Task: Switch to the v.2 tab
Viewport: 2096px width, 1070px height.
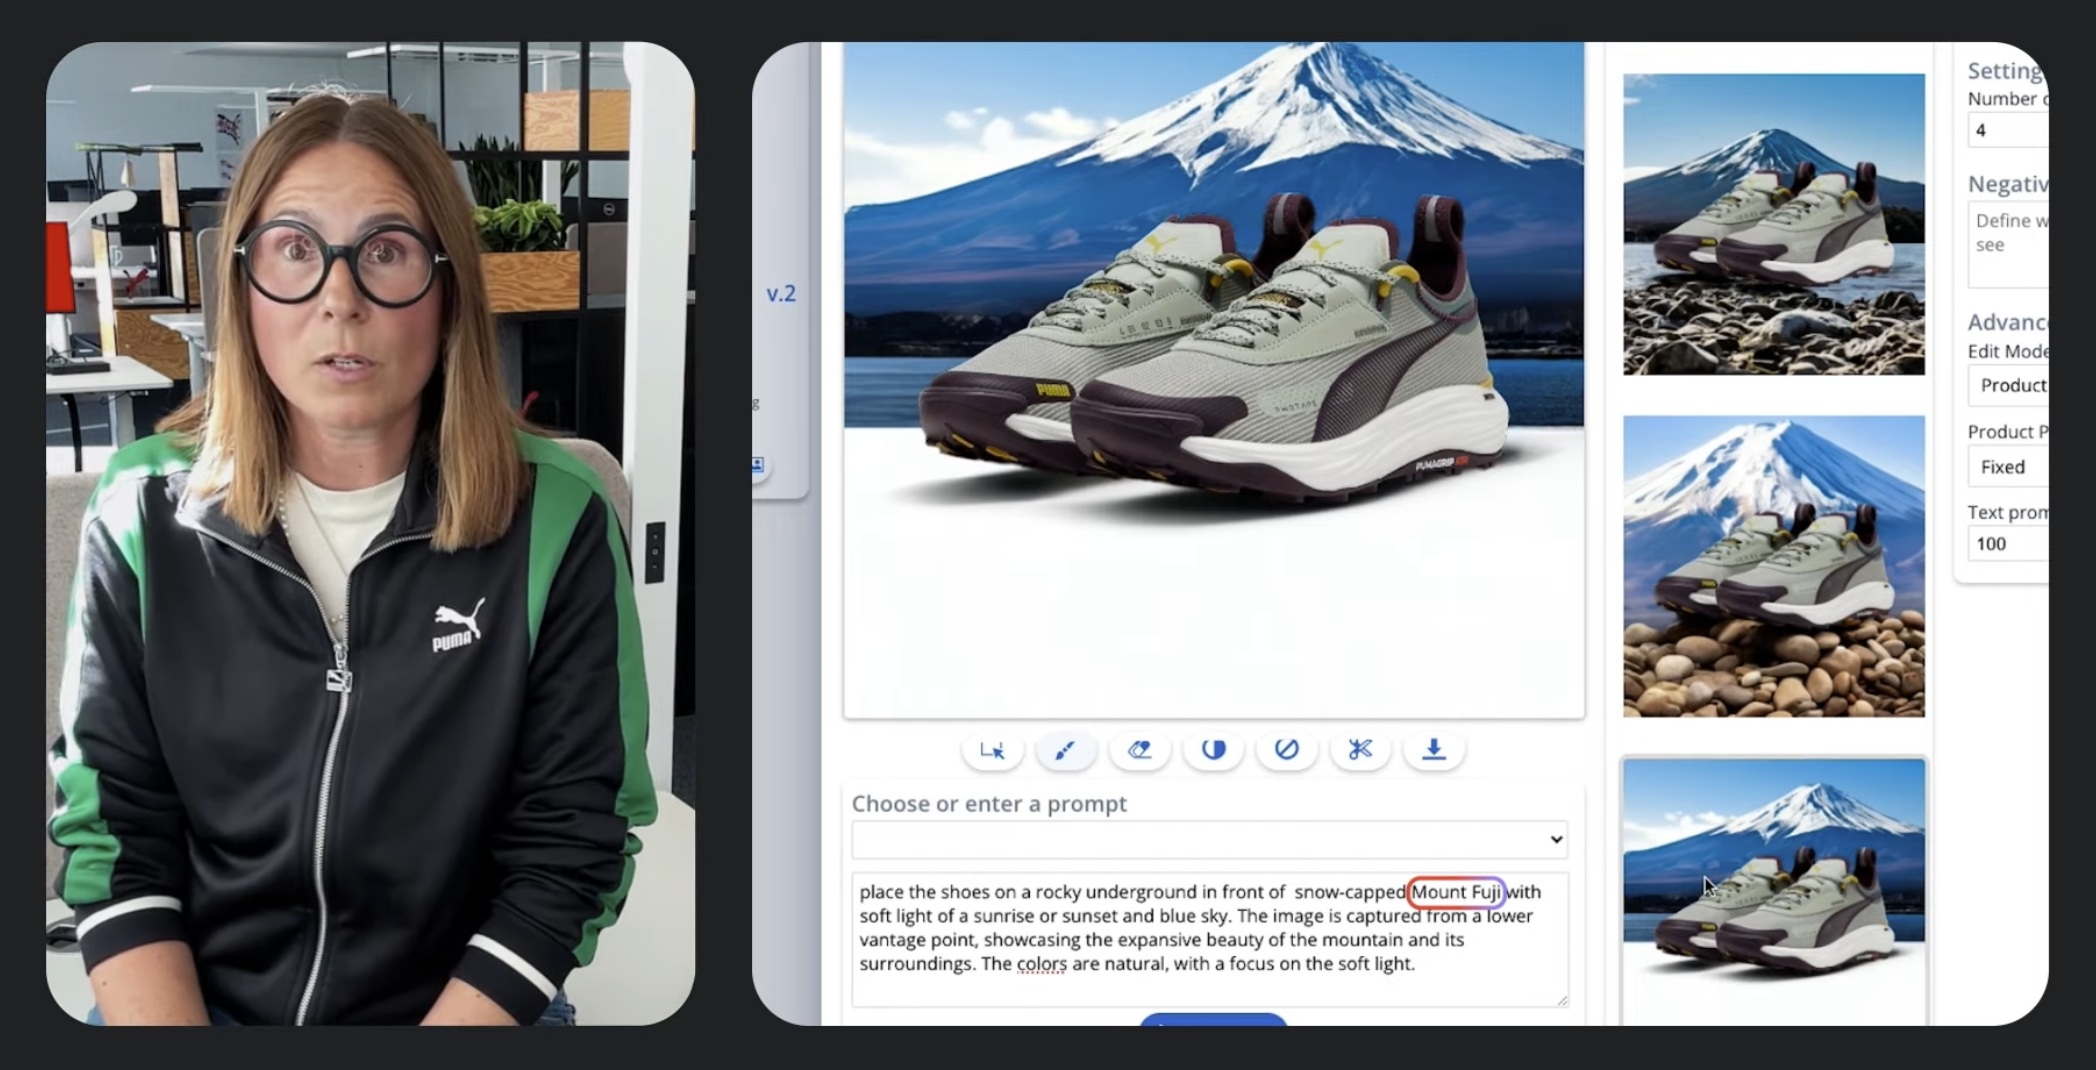Action: (781, 293)
